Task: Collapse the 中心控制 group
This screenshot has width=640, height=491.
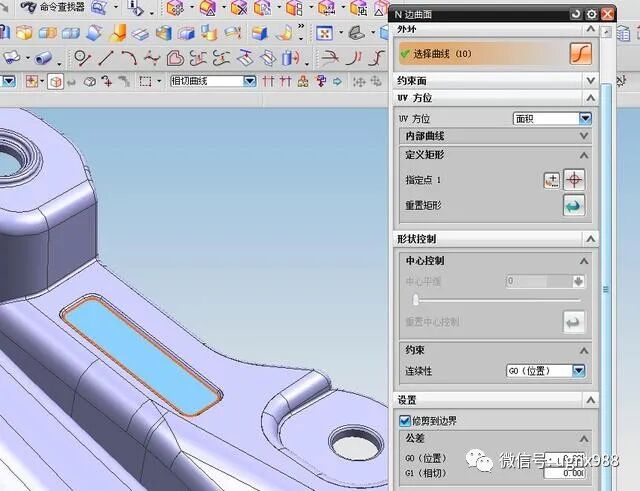Action: point(584,261)
